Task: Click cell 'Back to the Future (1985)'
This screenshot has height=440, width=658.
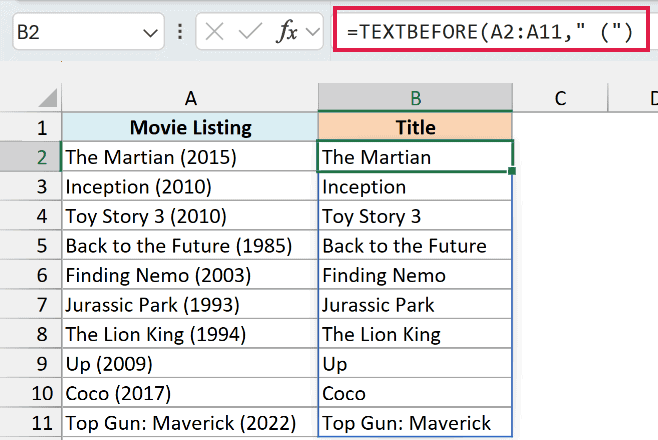Action: tap(190, 245)
